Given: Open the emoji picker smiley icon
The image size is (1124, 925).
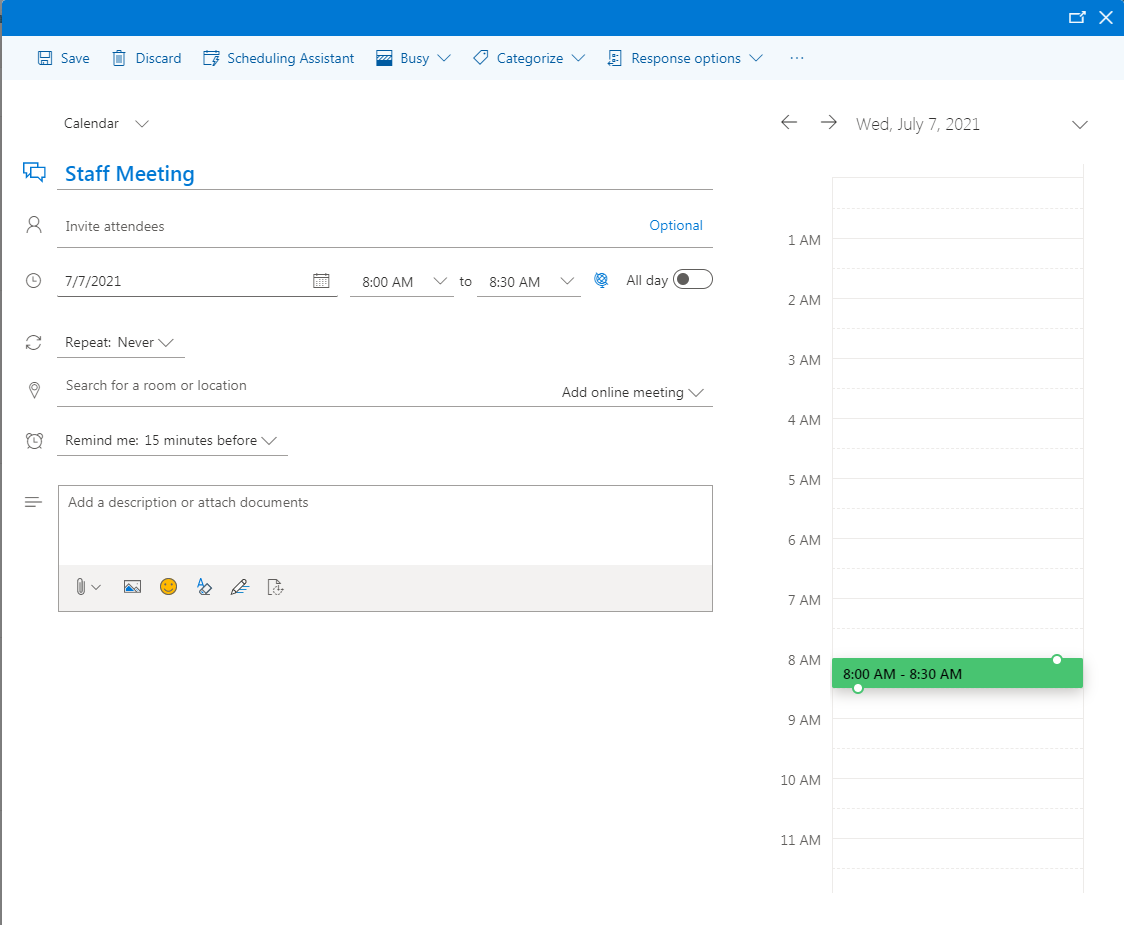Looking at the screenshot, I should coord(168,587).
